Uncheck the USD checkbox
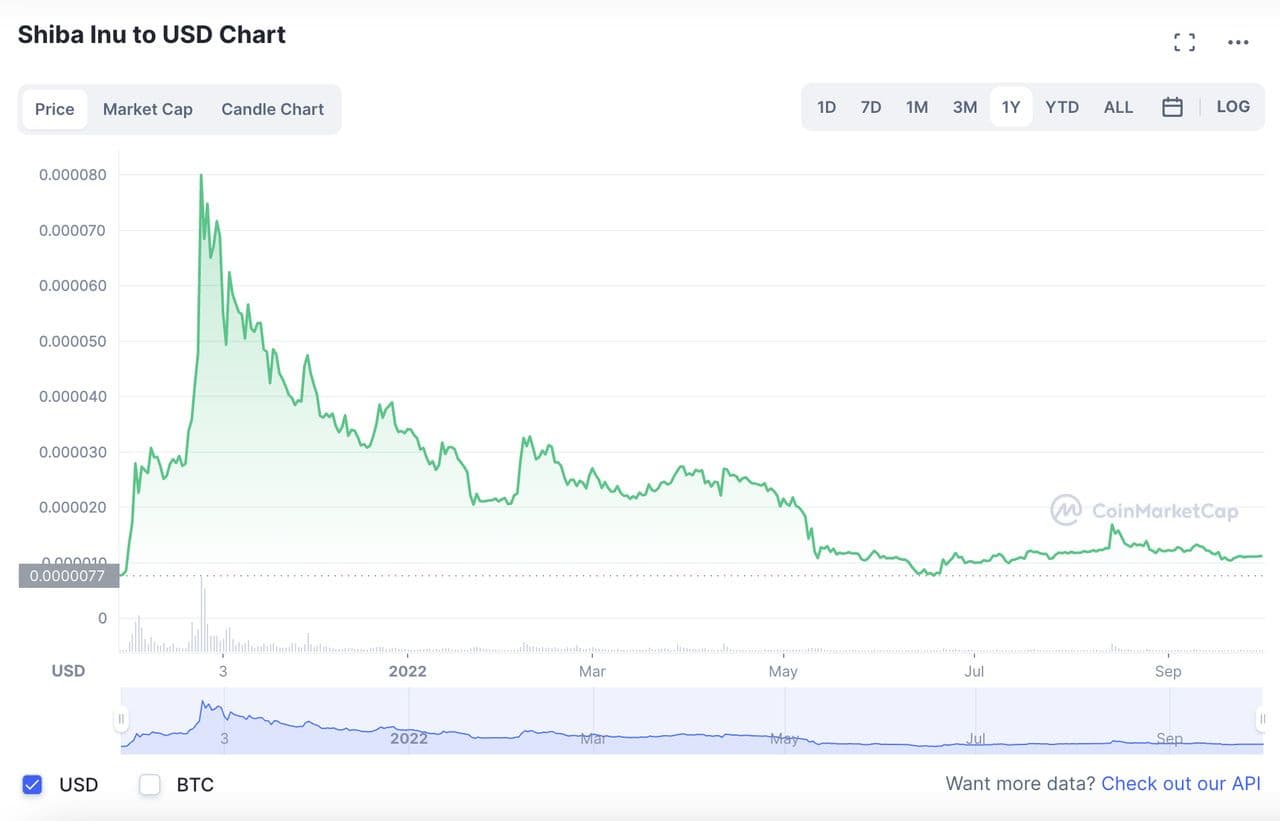The height and width of the screenshot is (821, 1280). pos(33,784)
